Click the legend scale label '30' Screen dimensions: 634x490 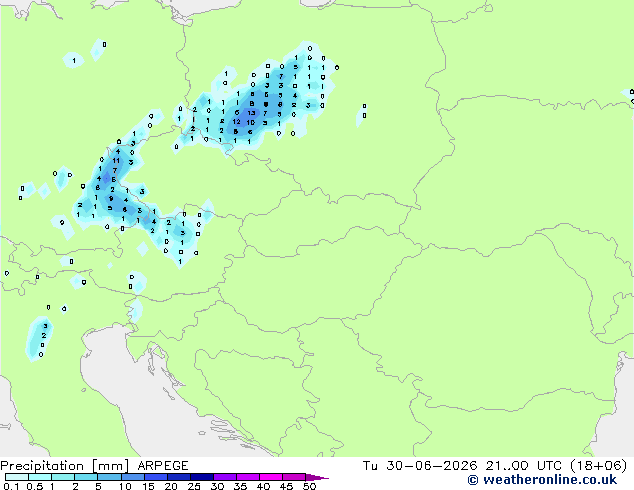pos(217,486)
